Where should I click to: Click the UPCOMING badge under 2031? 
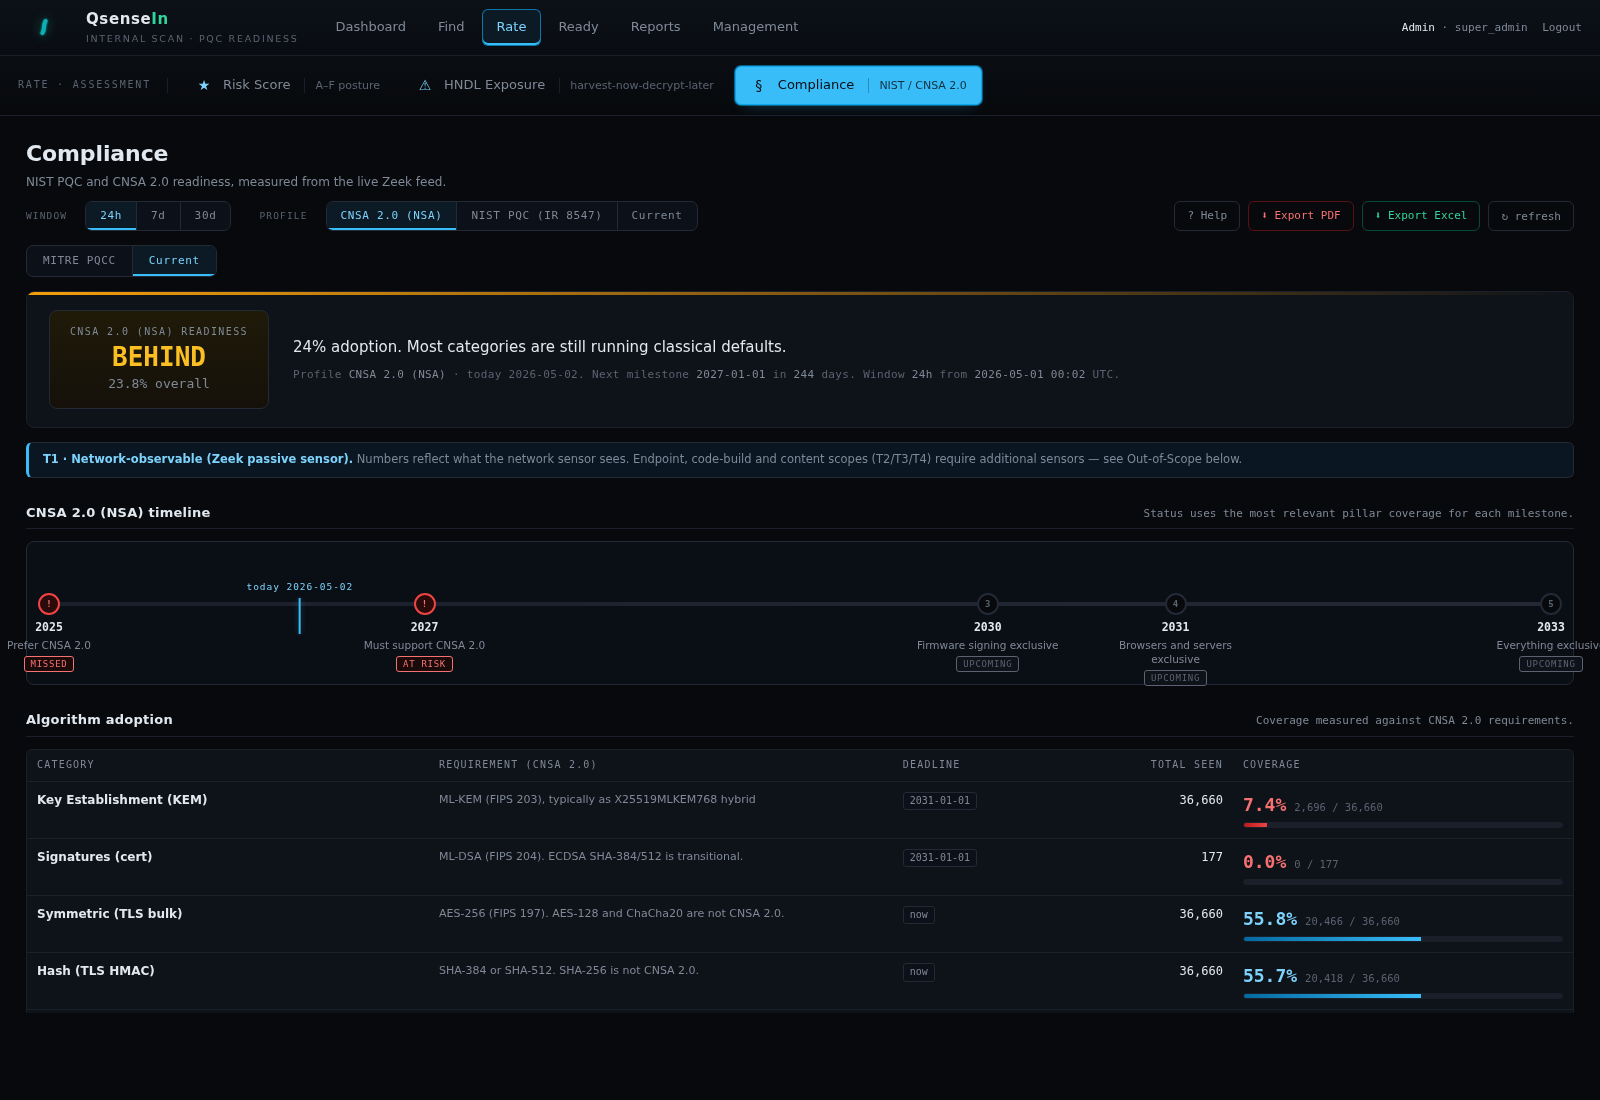pos(1176,678)
